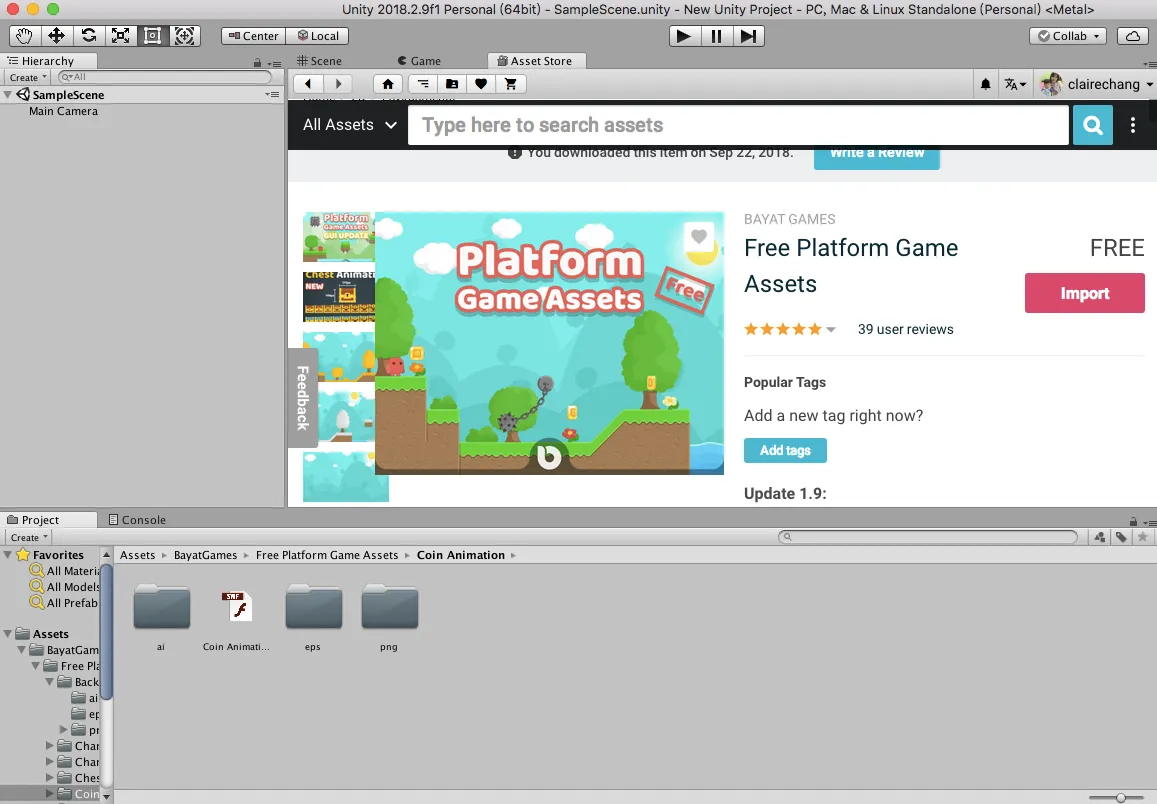Image resolution: width=1157 pixels, height=804 pixels.
Task: Add asset to favorites with heart on preview
Action: pos(699,237)
